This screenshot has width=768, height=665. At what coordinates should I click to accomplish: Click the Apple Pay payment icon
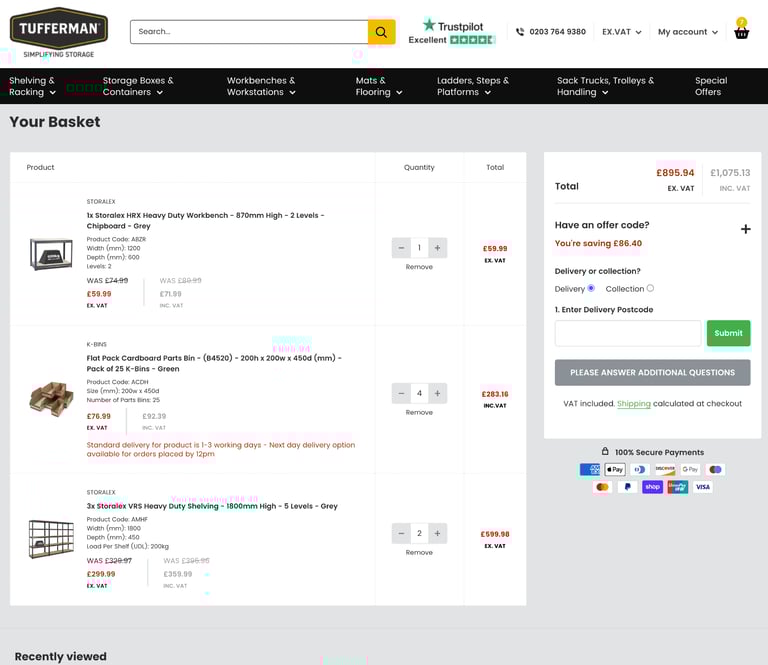tap(615, 470)
